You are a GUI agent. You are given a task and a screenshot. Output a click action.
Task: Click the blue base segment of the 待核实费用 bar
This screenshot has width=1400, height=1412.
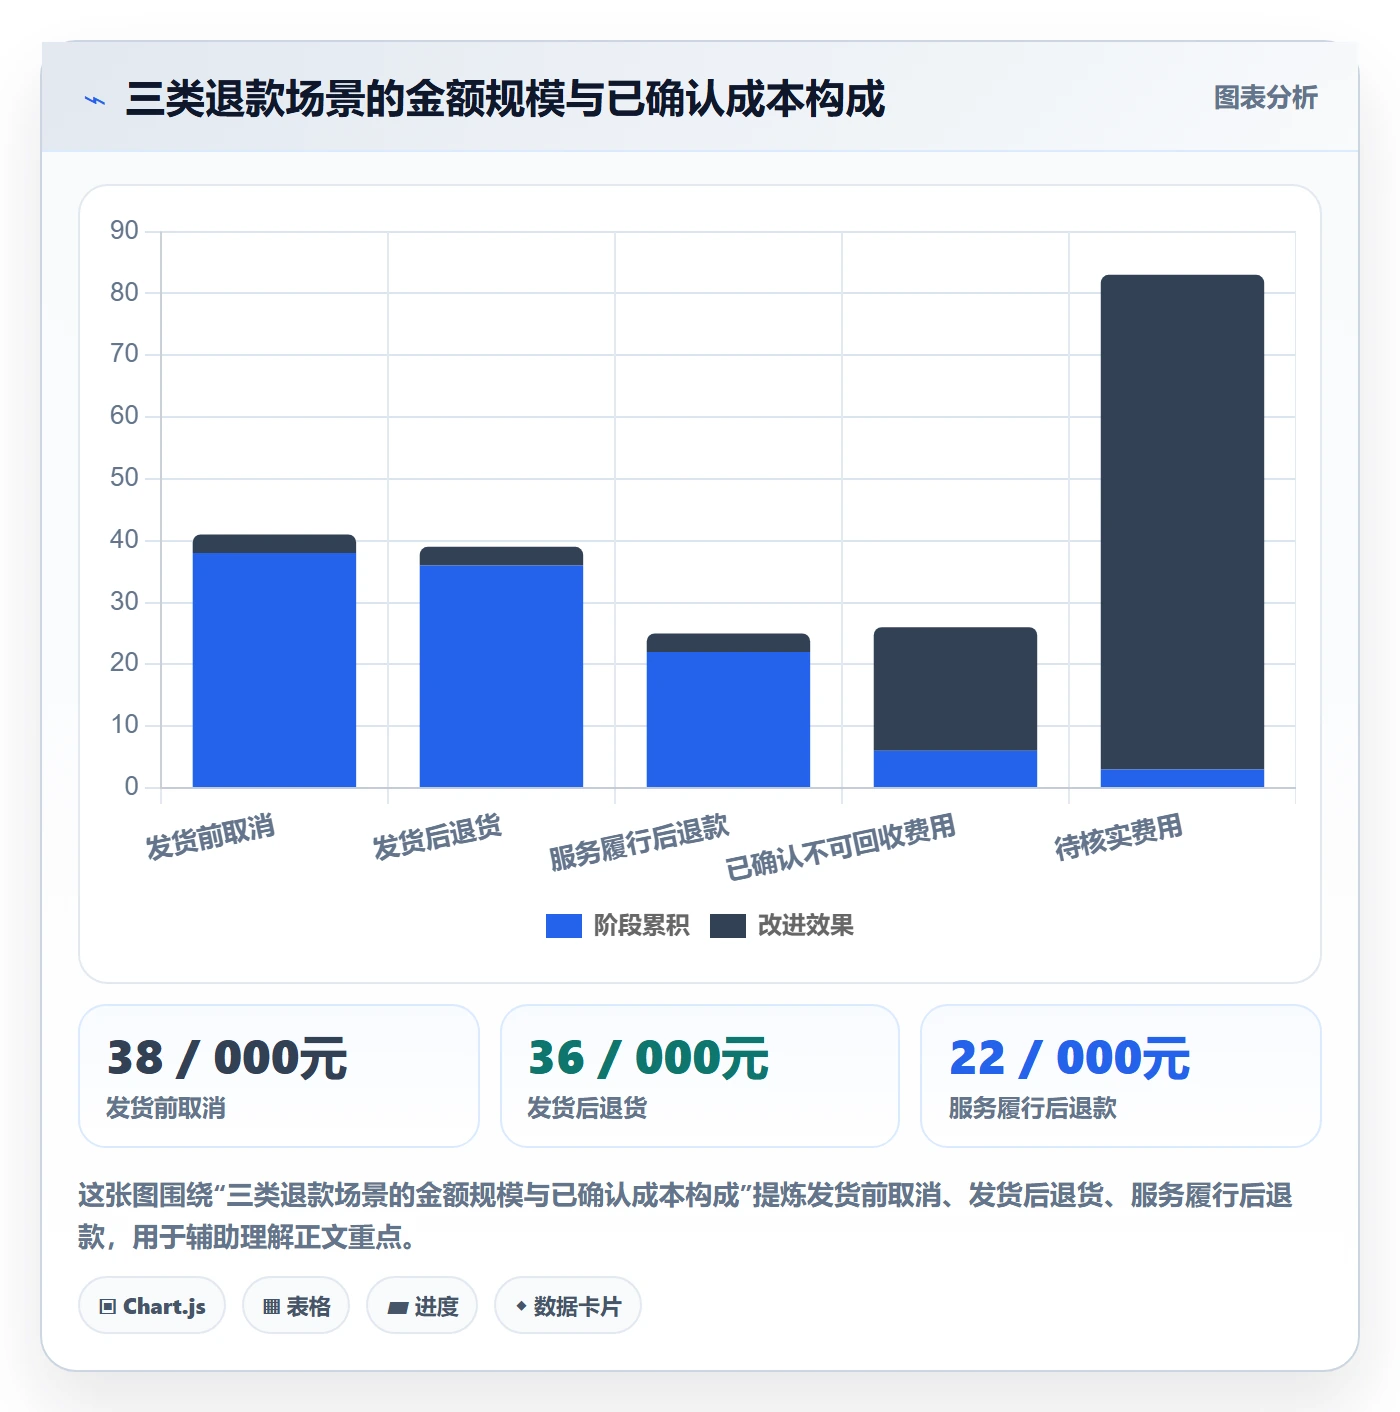[1182, 778]
